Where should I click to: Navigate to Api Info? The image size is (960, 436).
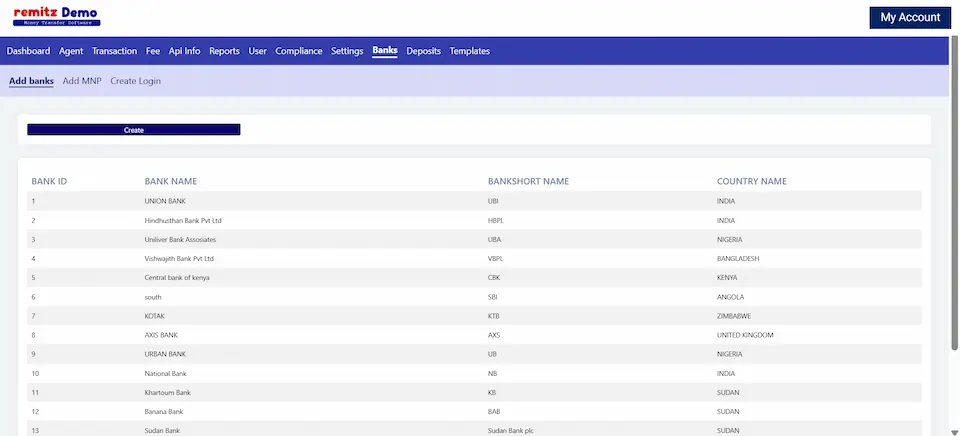tap(184, 51)
